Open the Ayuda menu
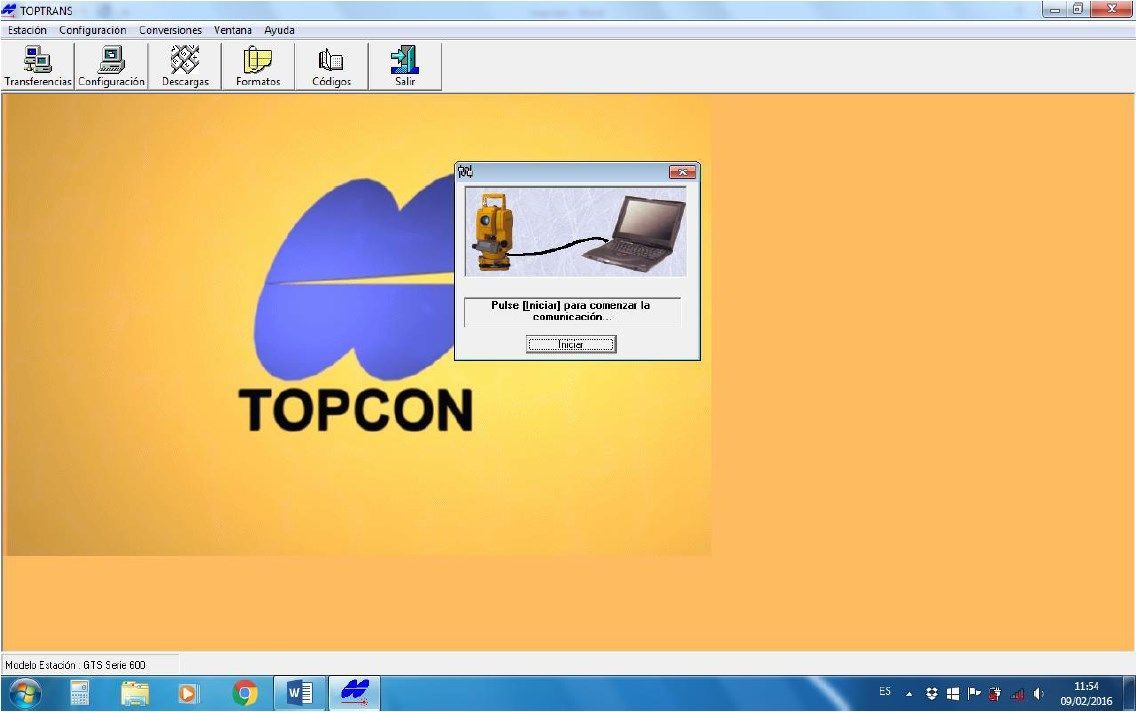1136x712 pixels. pos(279,30)
